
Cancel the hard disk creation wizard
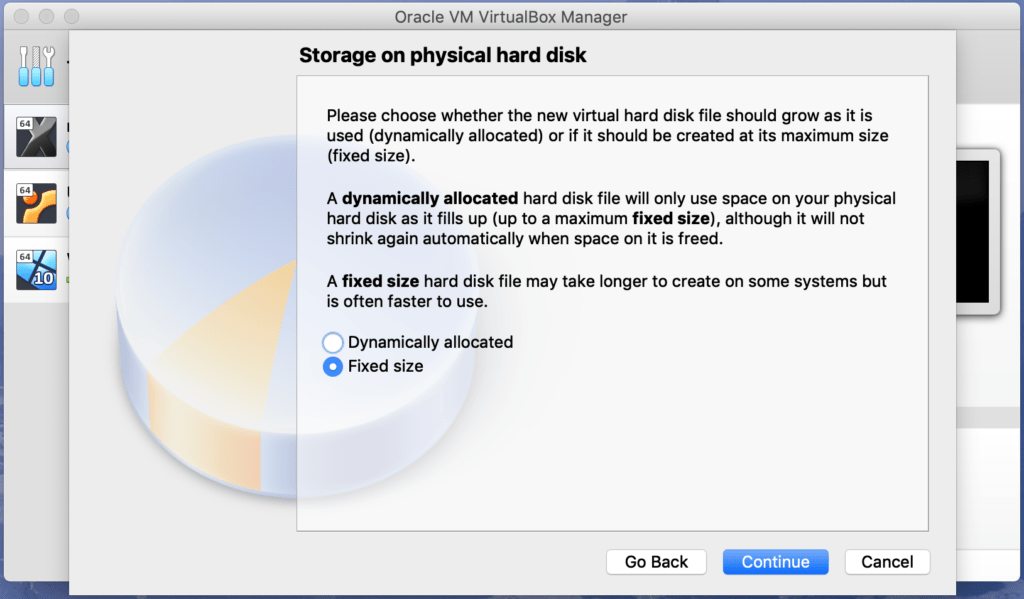[x=887, y=562]
